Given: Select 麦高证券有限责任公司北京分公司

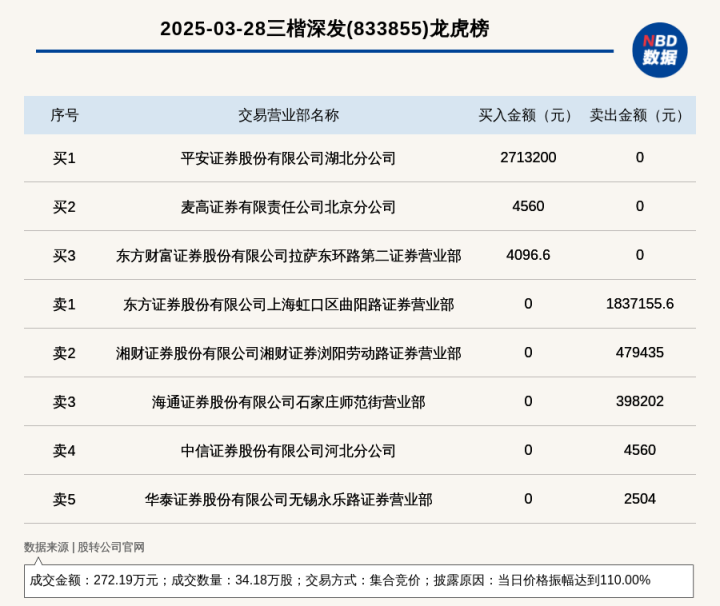Looking at the screenshot, I should (288, 207).
